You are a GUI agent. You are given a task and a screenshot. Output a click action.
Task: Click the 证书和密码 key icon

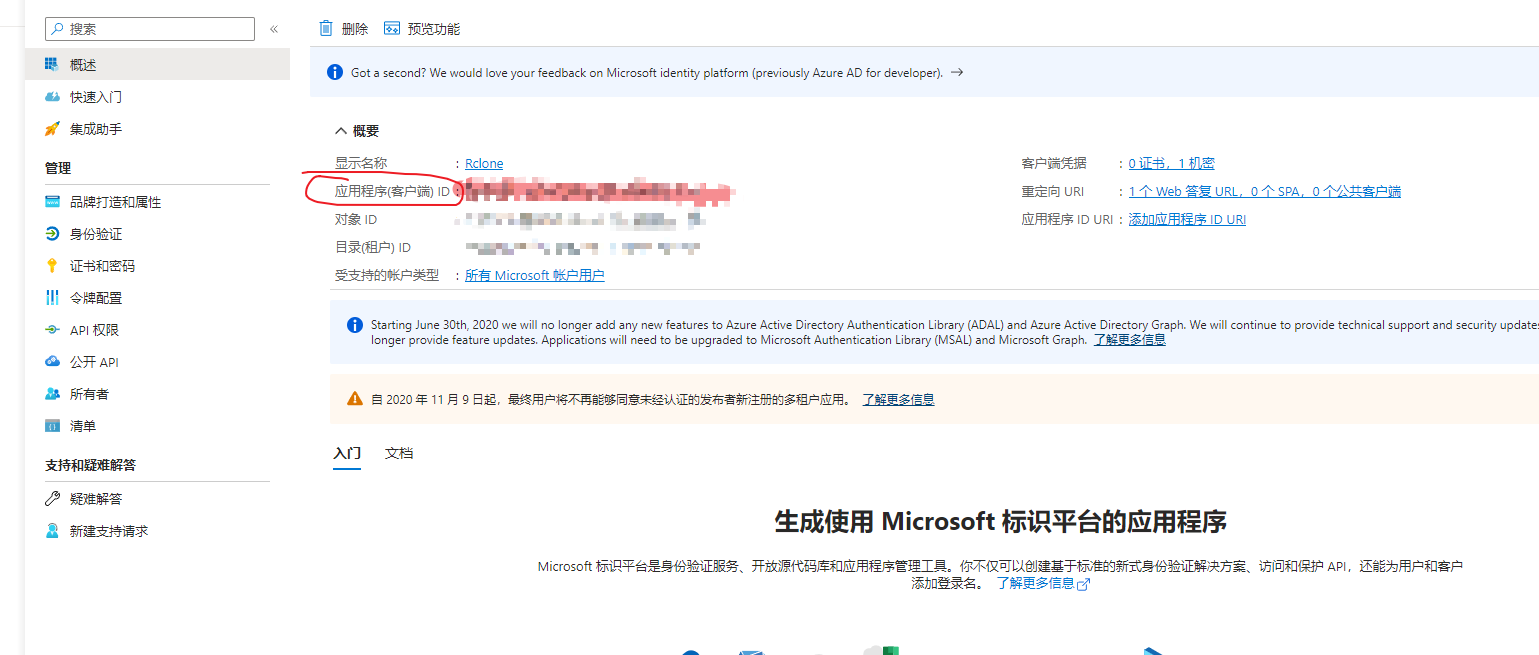coord(52,266)
